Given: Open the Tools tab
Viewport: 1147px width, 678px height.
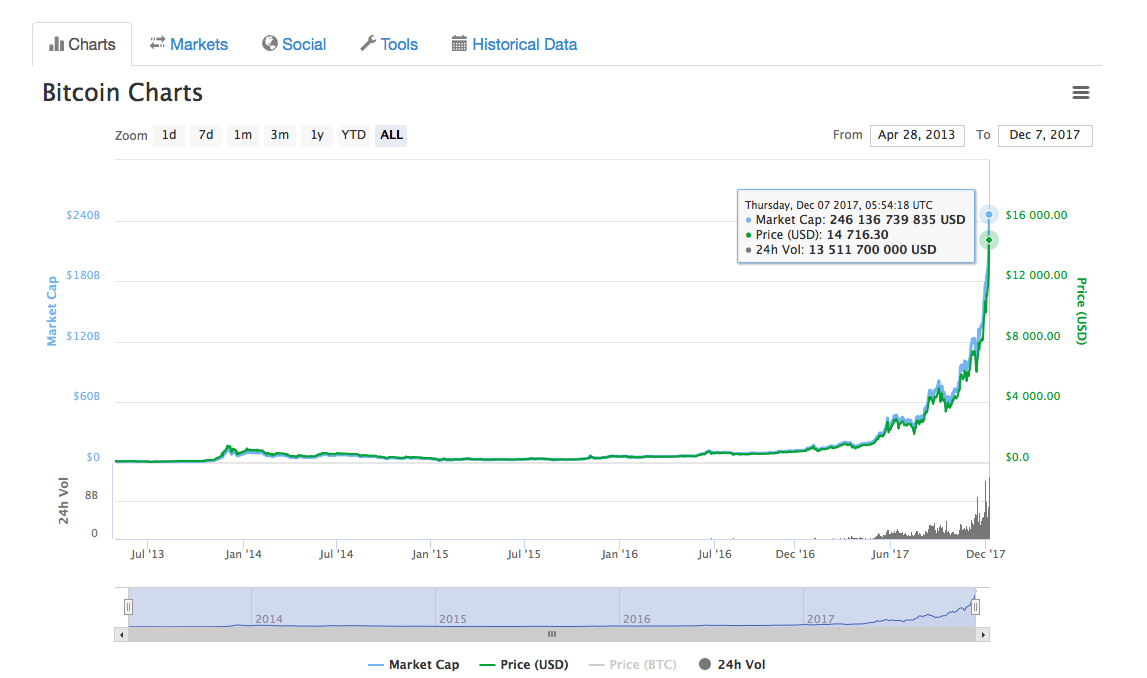Looking at the screenshot, I should [389, 44].
